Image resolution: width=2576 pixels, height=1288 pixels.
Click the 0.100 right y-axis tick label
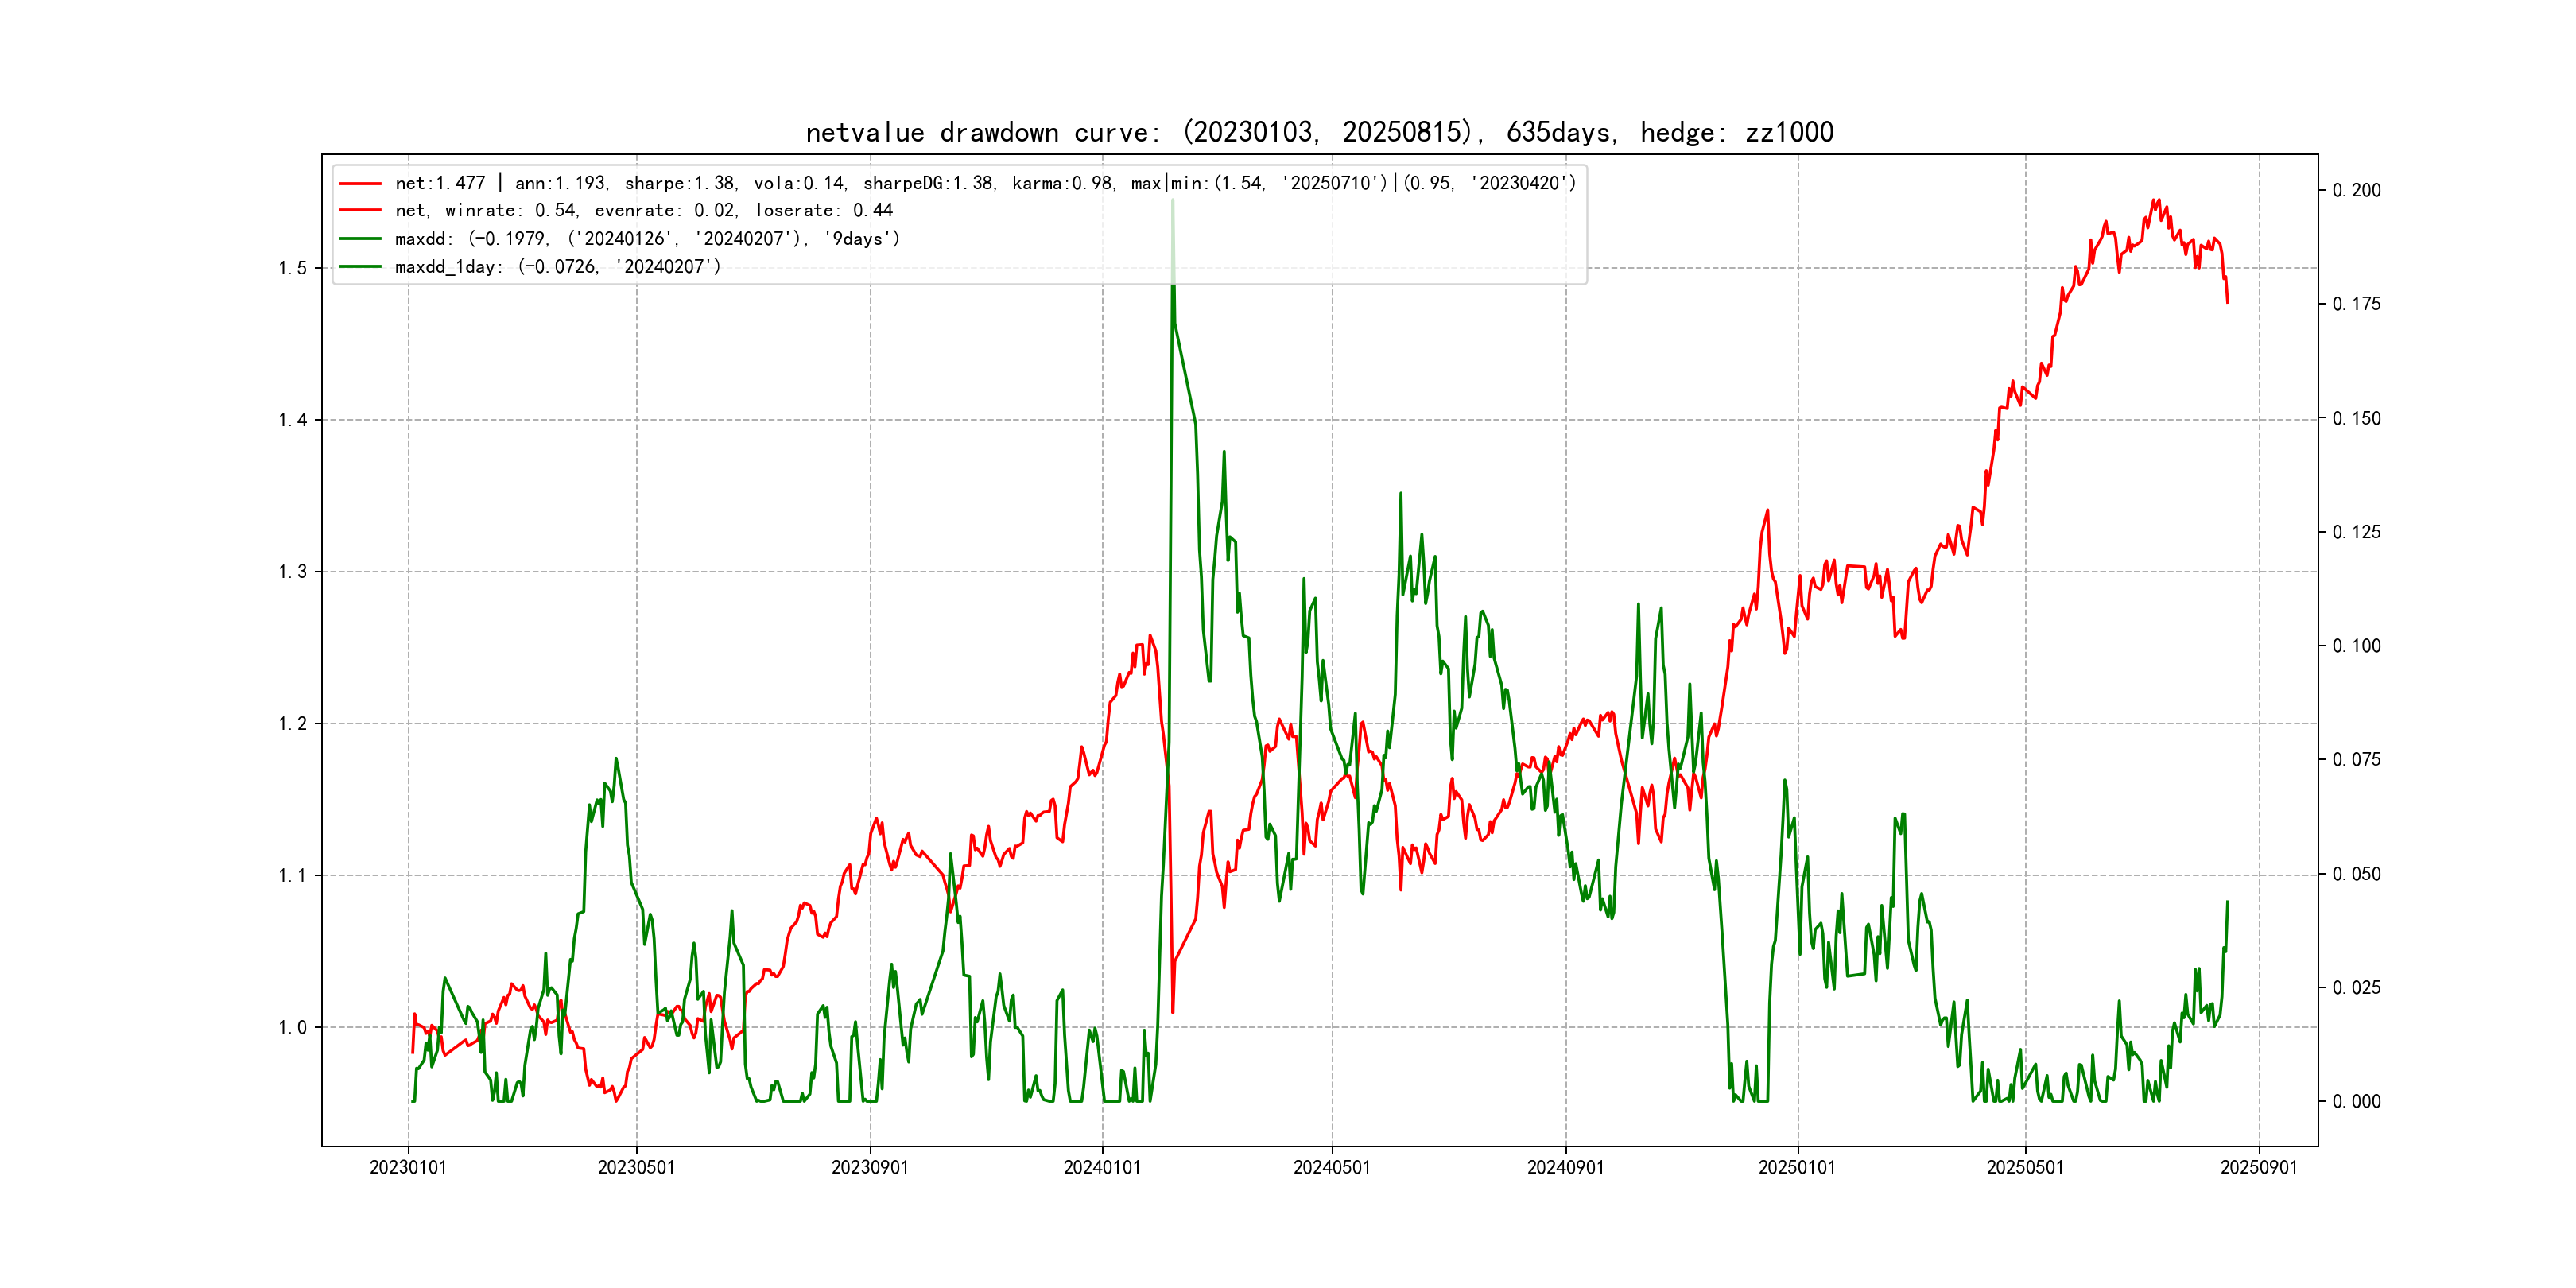coord(2356,646)
